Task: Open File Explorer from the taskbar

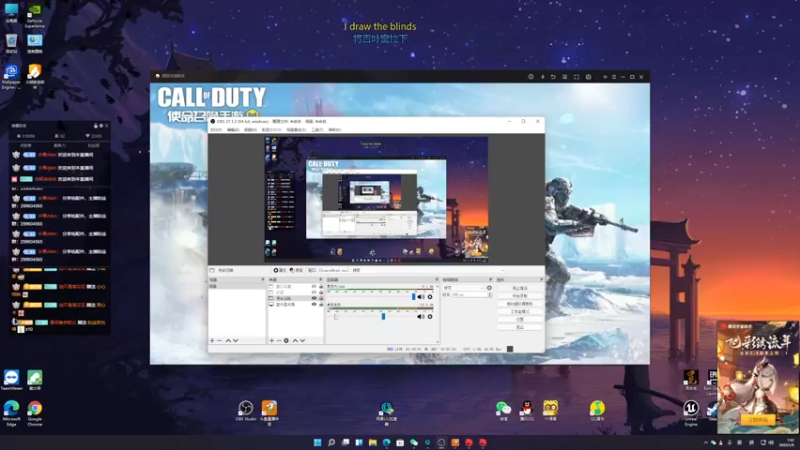Action: click(373, 442)
